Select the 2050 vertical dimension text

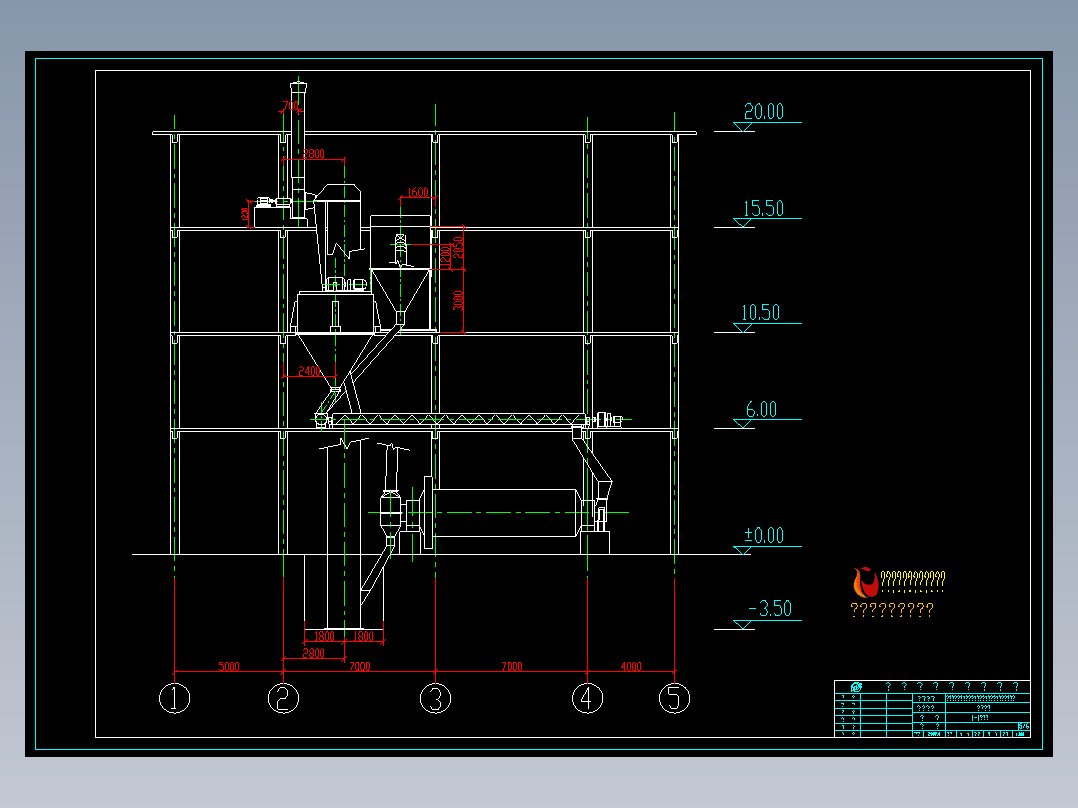pyautogui.click(x=459, y=248)
